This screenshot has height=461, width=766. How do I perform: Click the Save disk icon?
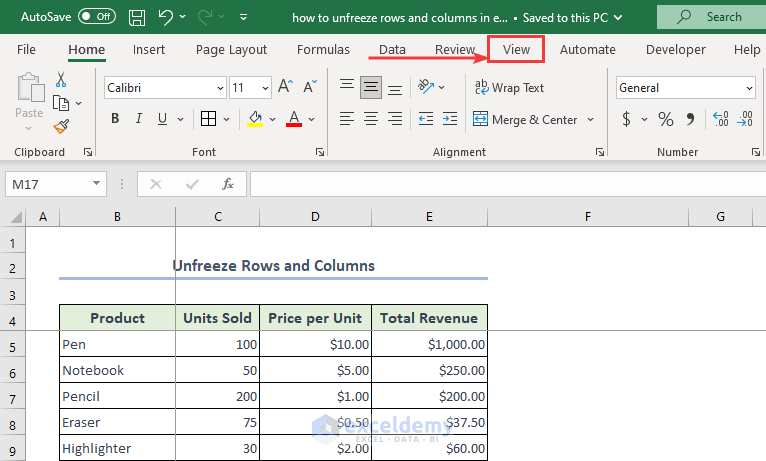click(x=137, y=17)
